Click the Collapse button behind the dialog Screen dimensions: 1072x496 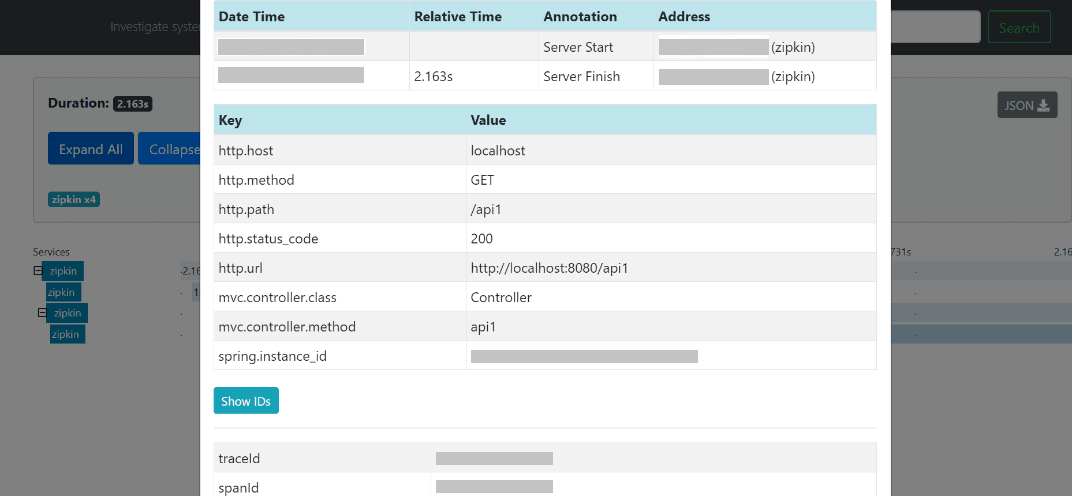click(x=170, y=149)
